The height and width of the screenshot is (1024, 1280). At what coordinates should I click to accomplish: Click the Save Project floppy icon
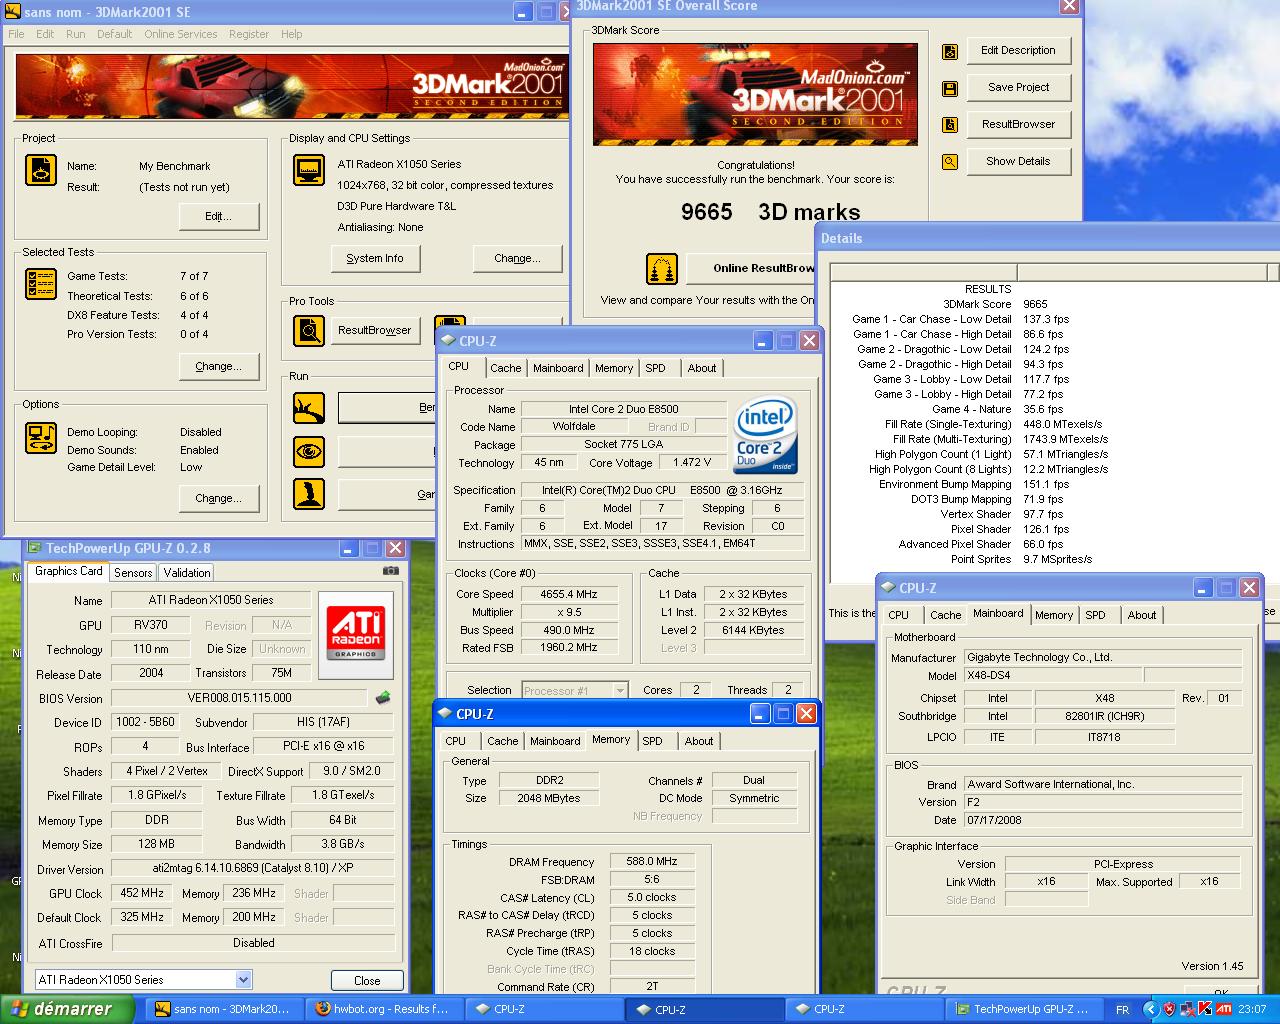(950, 88)
